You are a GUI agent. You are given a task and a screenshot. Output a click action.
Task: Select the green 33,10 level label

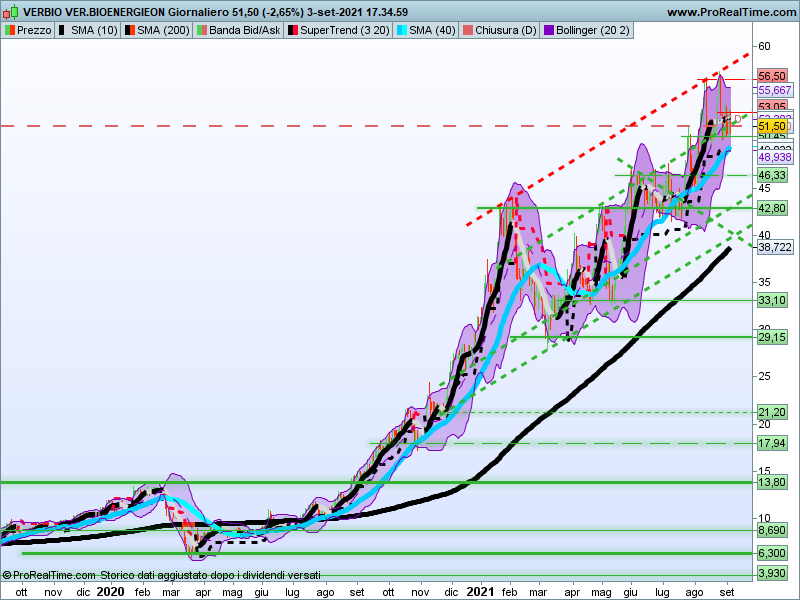point(772,300)
